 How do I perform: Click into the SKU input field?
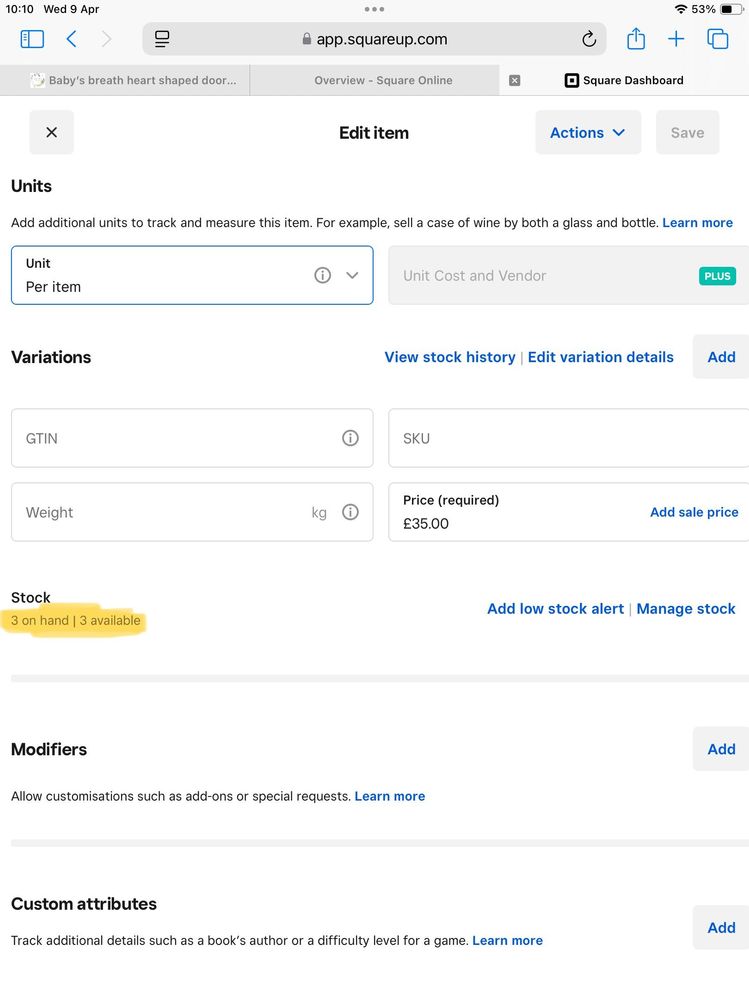coord(568,438)
